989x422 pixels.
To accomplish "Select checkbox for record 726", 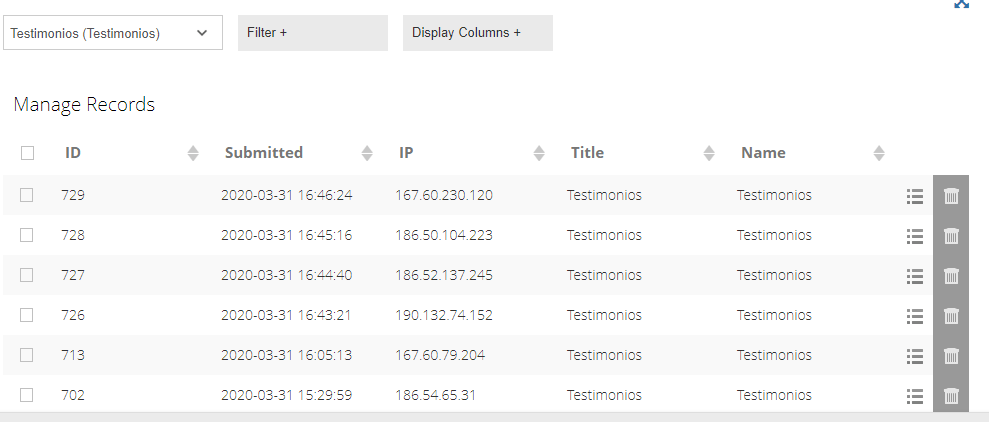I will pos(26,315).
